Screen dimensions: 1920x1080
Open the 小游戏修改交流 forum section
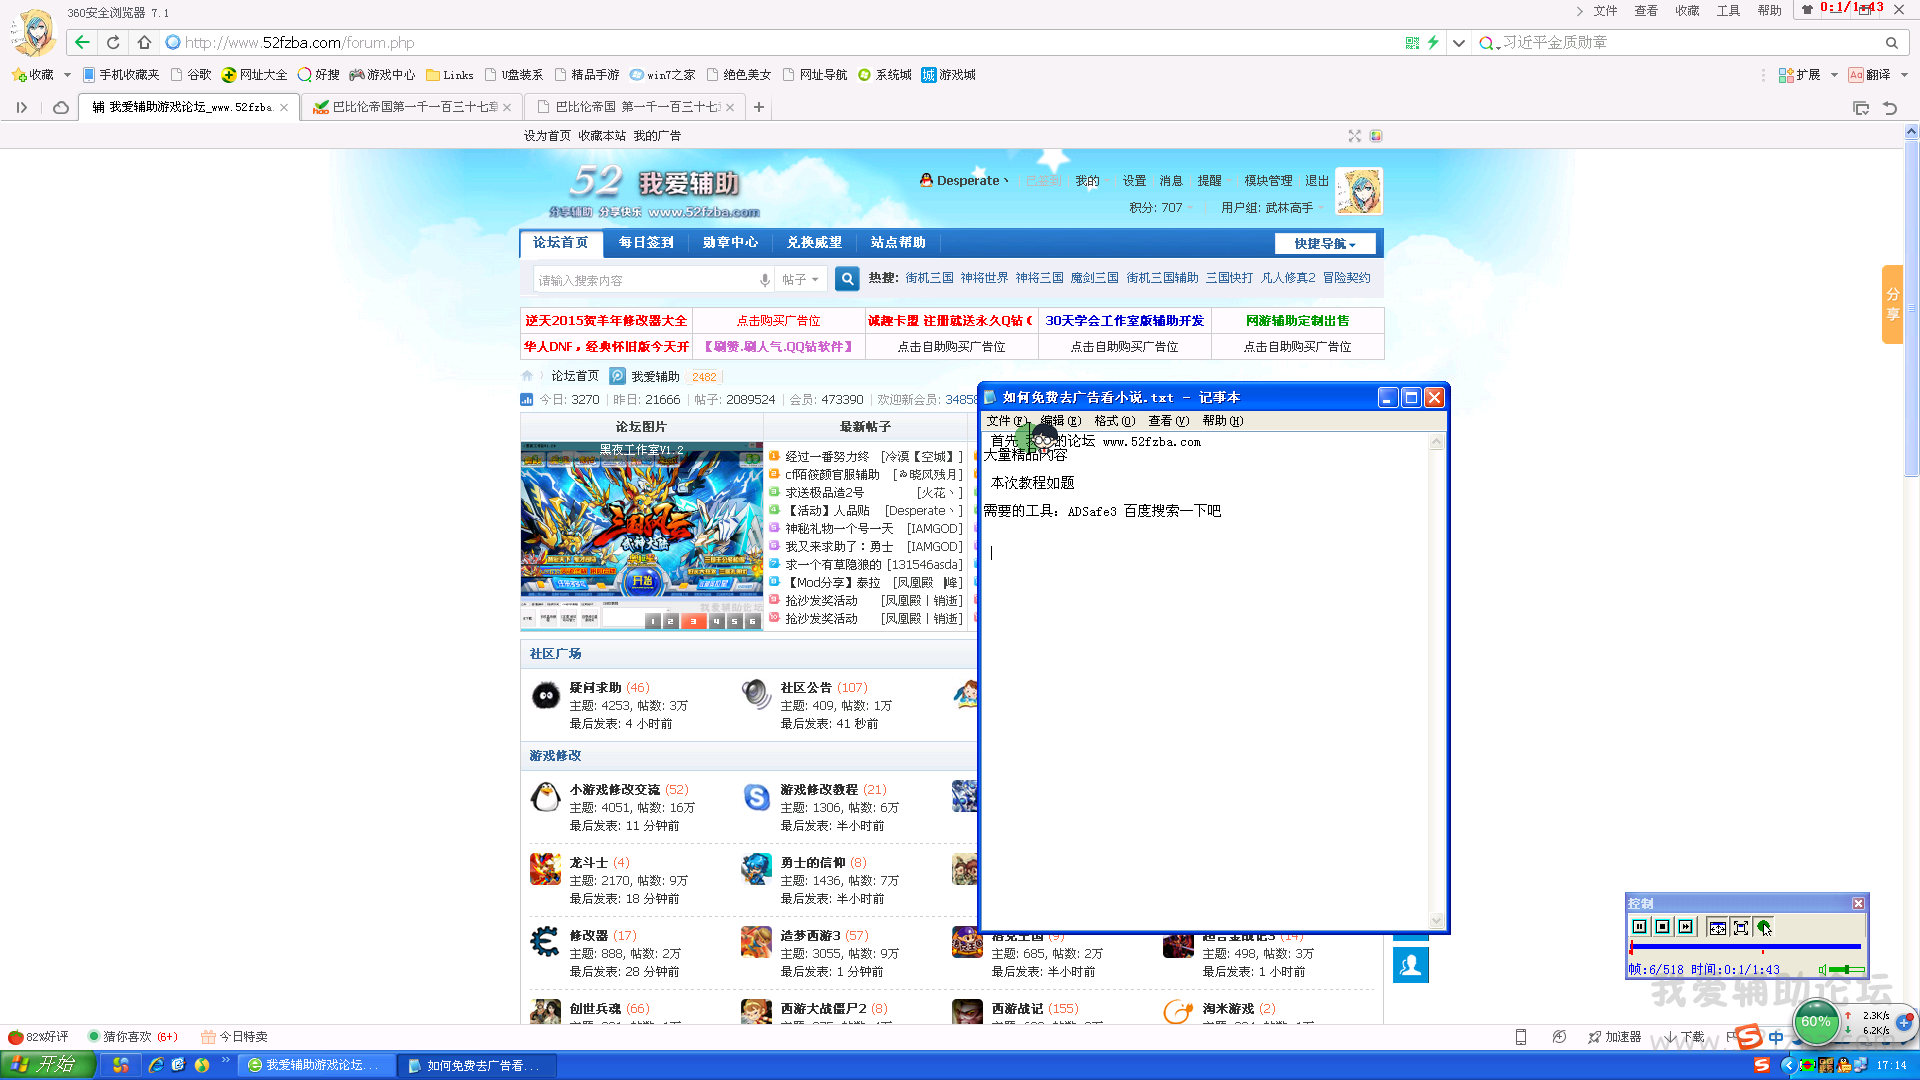(615, 790)
